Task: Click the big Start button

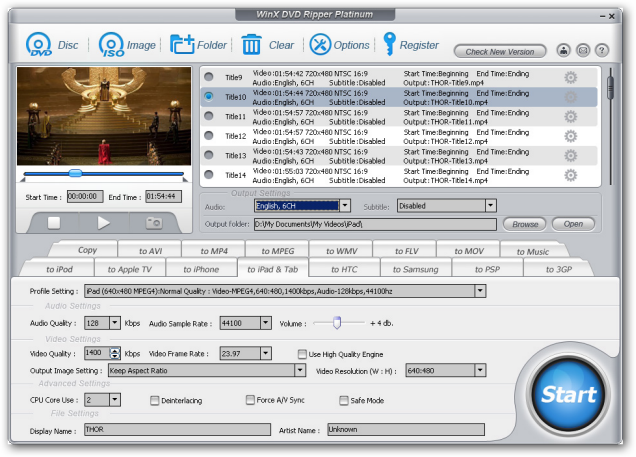Action: [x=568, y=395]
